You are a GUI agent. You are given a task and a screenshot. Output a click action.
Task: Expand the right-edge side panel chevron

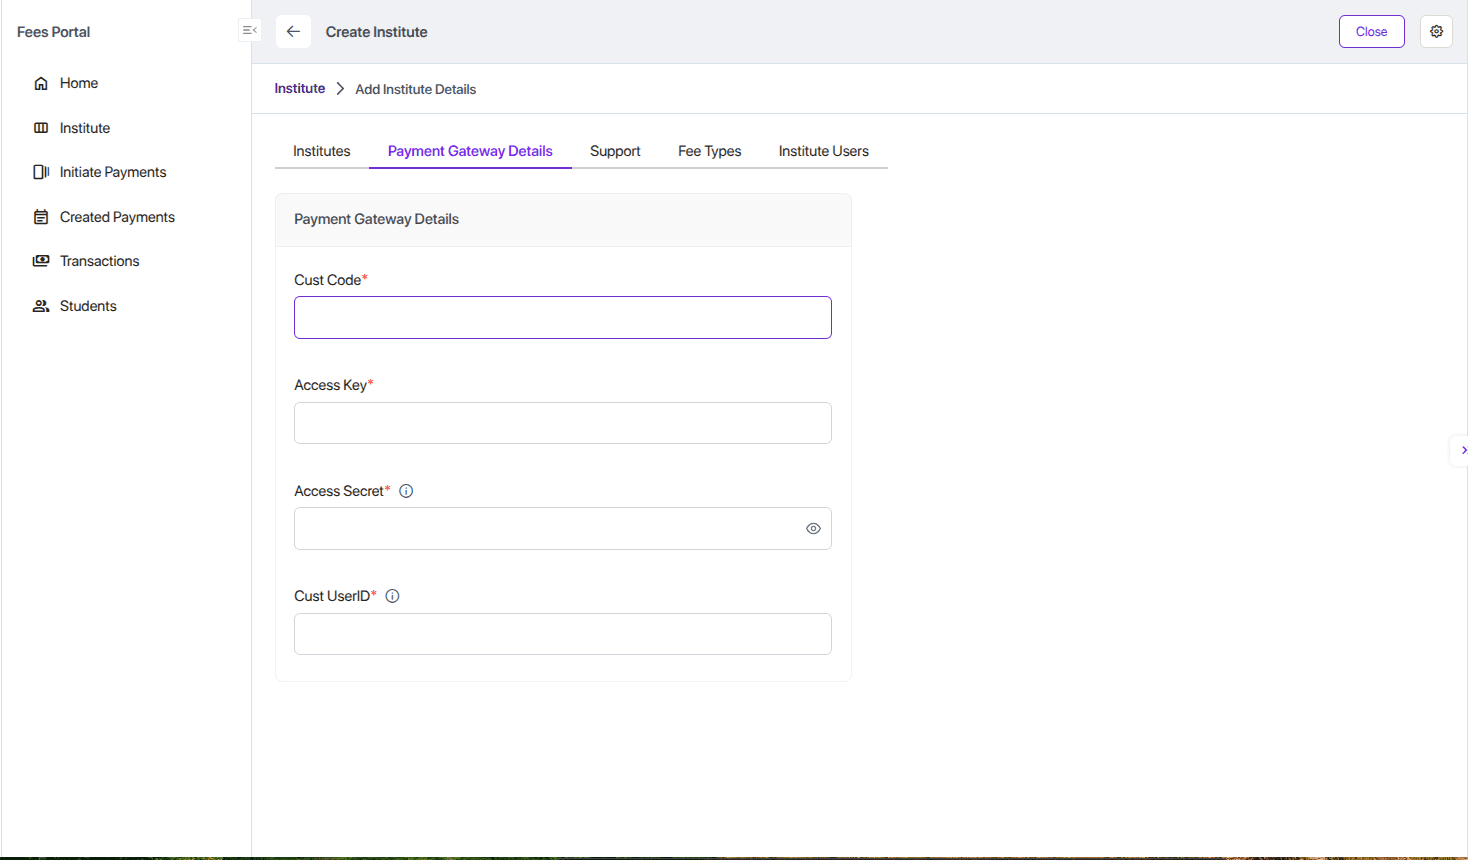1462,450
